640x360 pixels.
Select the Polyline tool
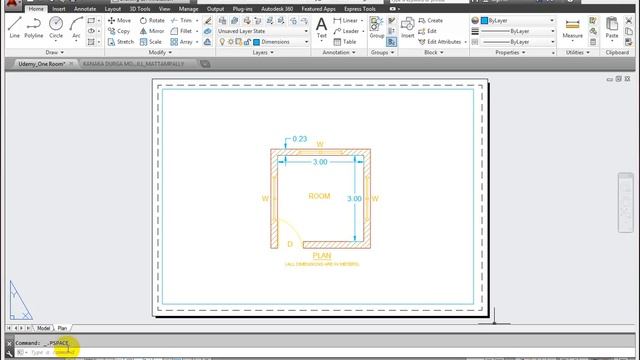coord(33,28)
